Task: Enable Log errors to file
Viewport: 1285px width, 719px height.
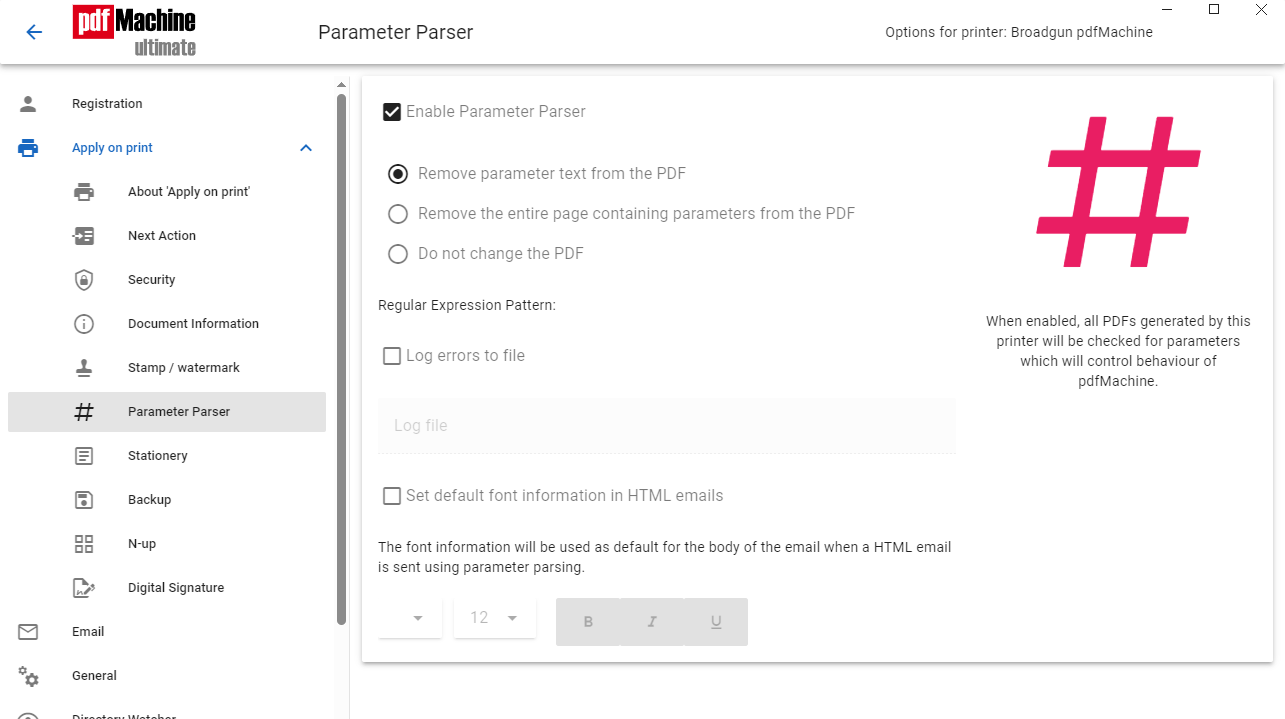Action: pyautogui.click(x=392, y=356)
